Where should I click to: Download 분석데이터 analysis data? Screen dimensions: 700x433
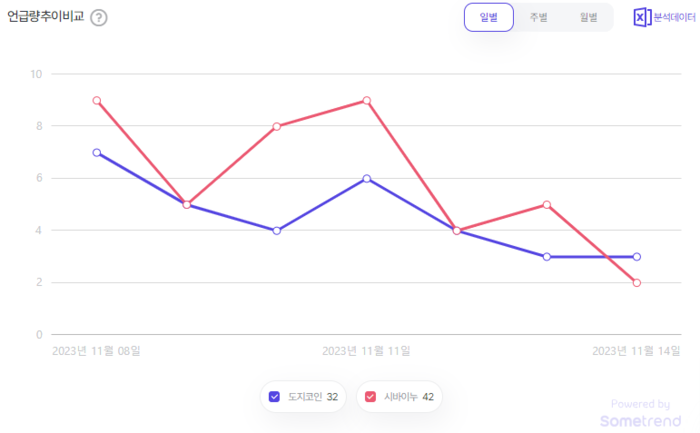tap(674, 17)
